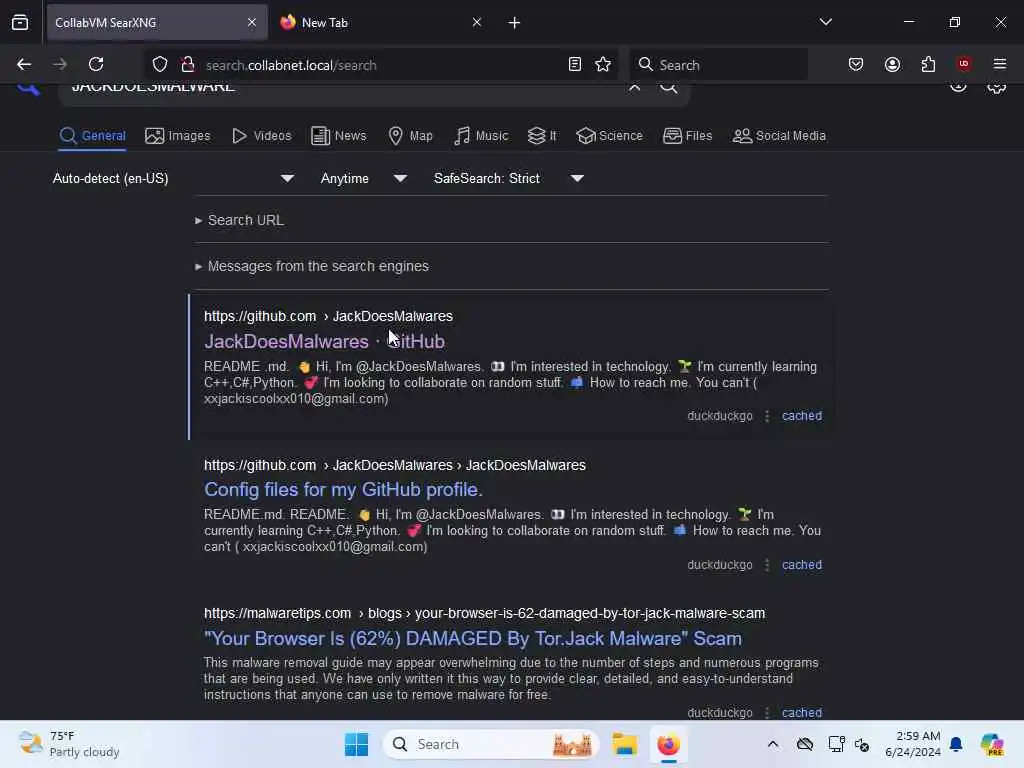Toggle reader view icon

tap(575, 64)
